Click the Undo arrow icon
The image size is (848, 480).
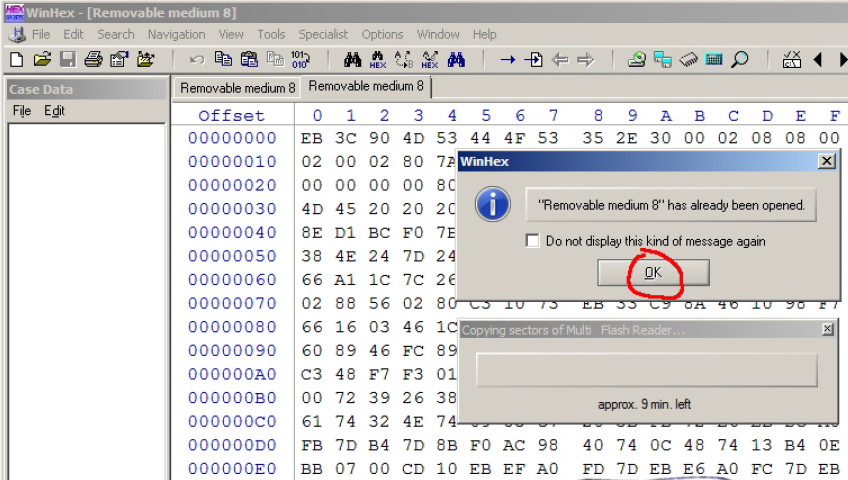click(x=197, y=59)
